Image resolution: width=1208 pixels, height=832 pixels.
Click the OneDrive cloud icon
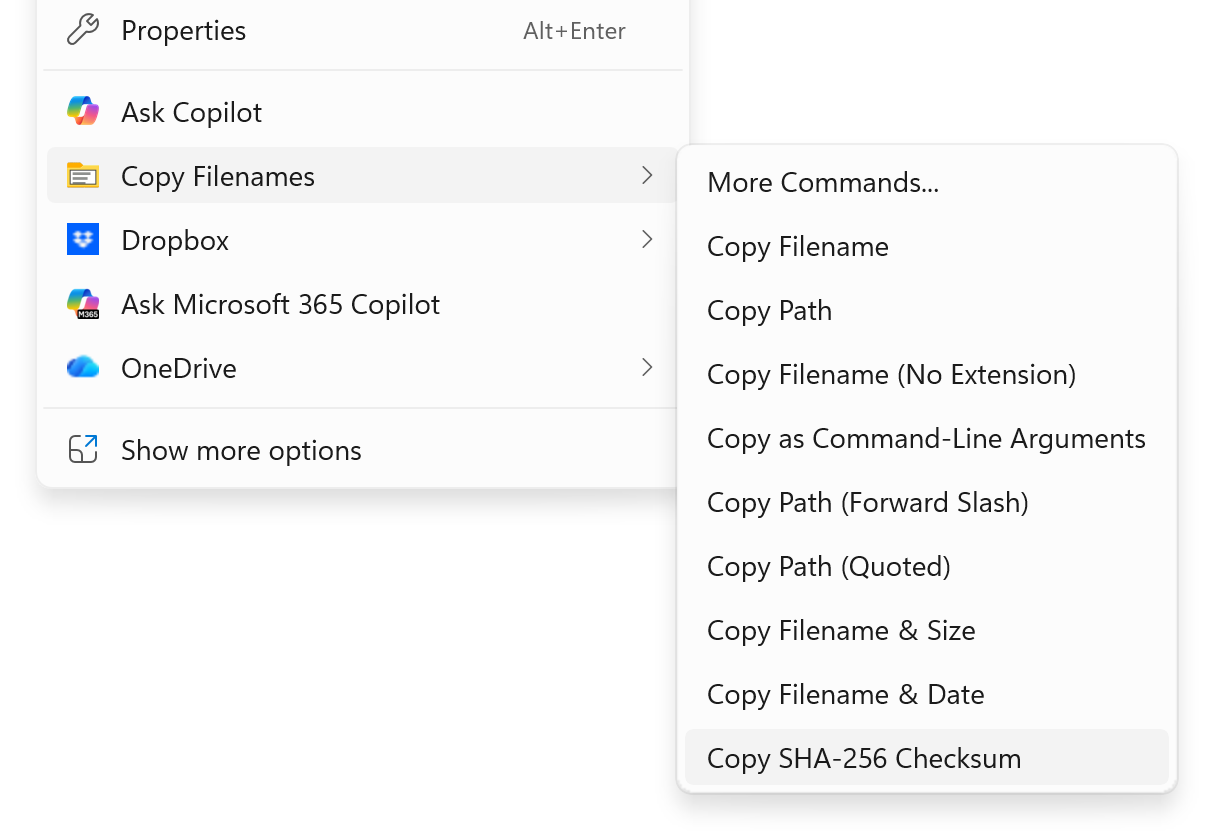[83, 367]
